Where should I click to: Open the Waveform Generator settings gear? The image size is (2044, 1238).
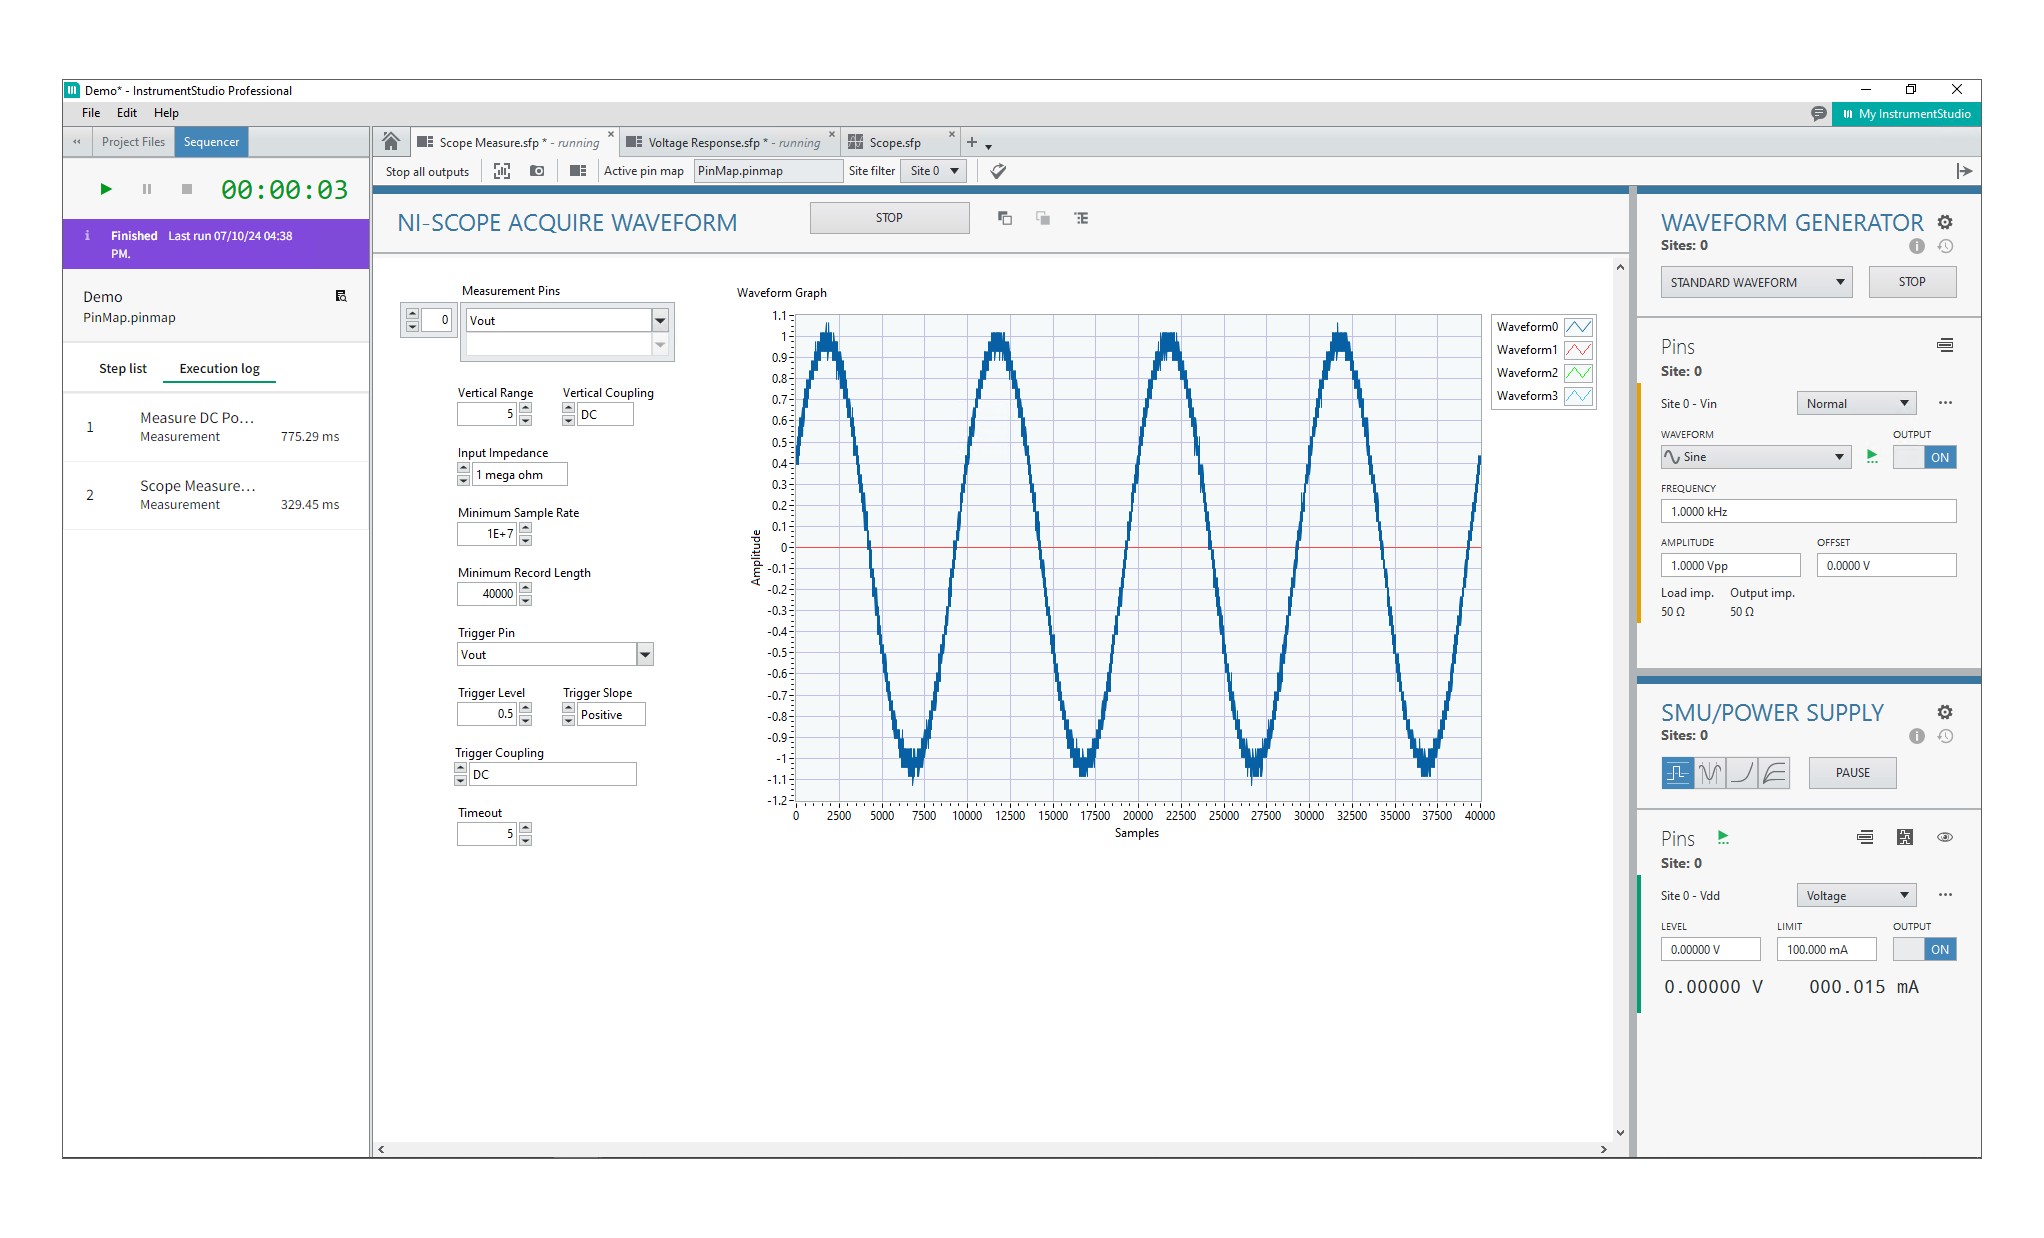click(x=1946, y=222)
